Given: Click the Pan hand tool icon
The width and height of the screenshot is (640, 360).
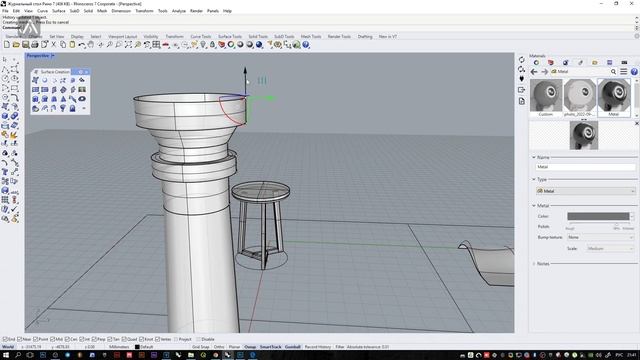Looking at the screenshot, I should (x=91, y=44).
